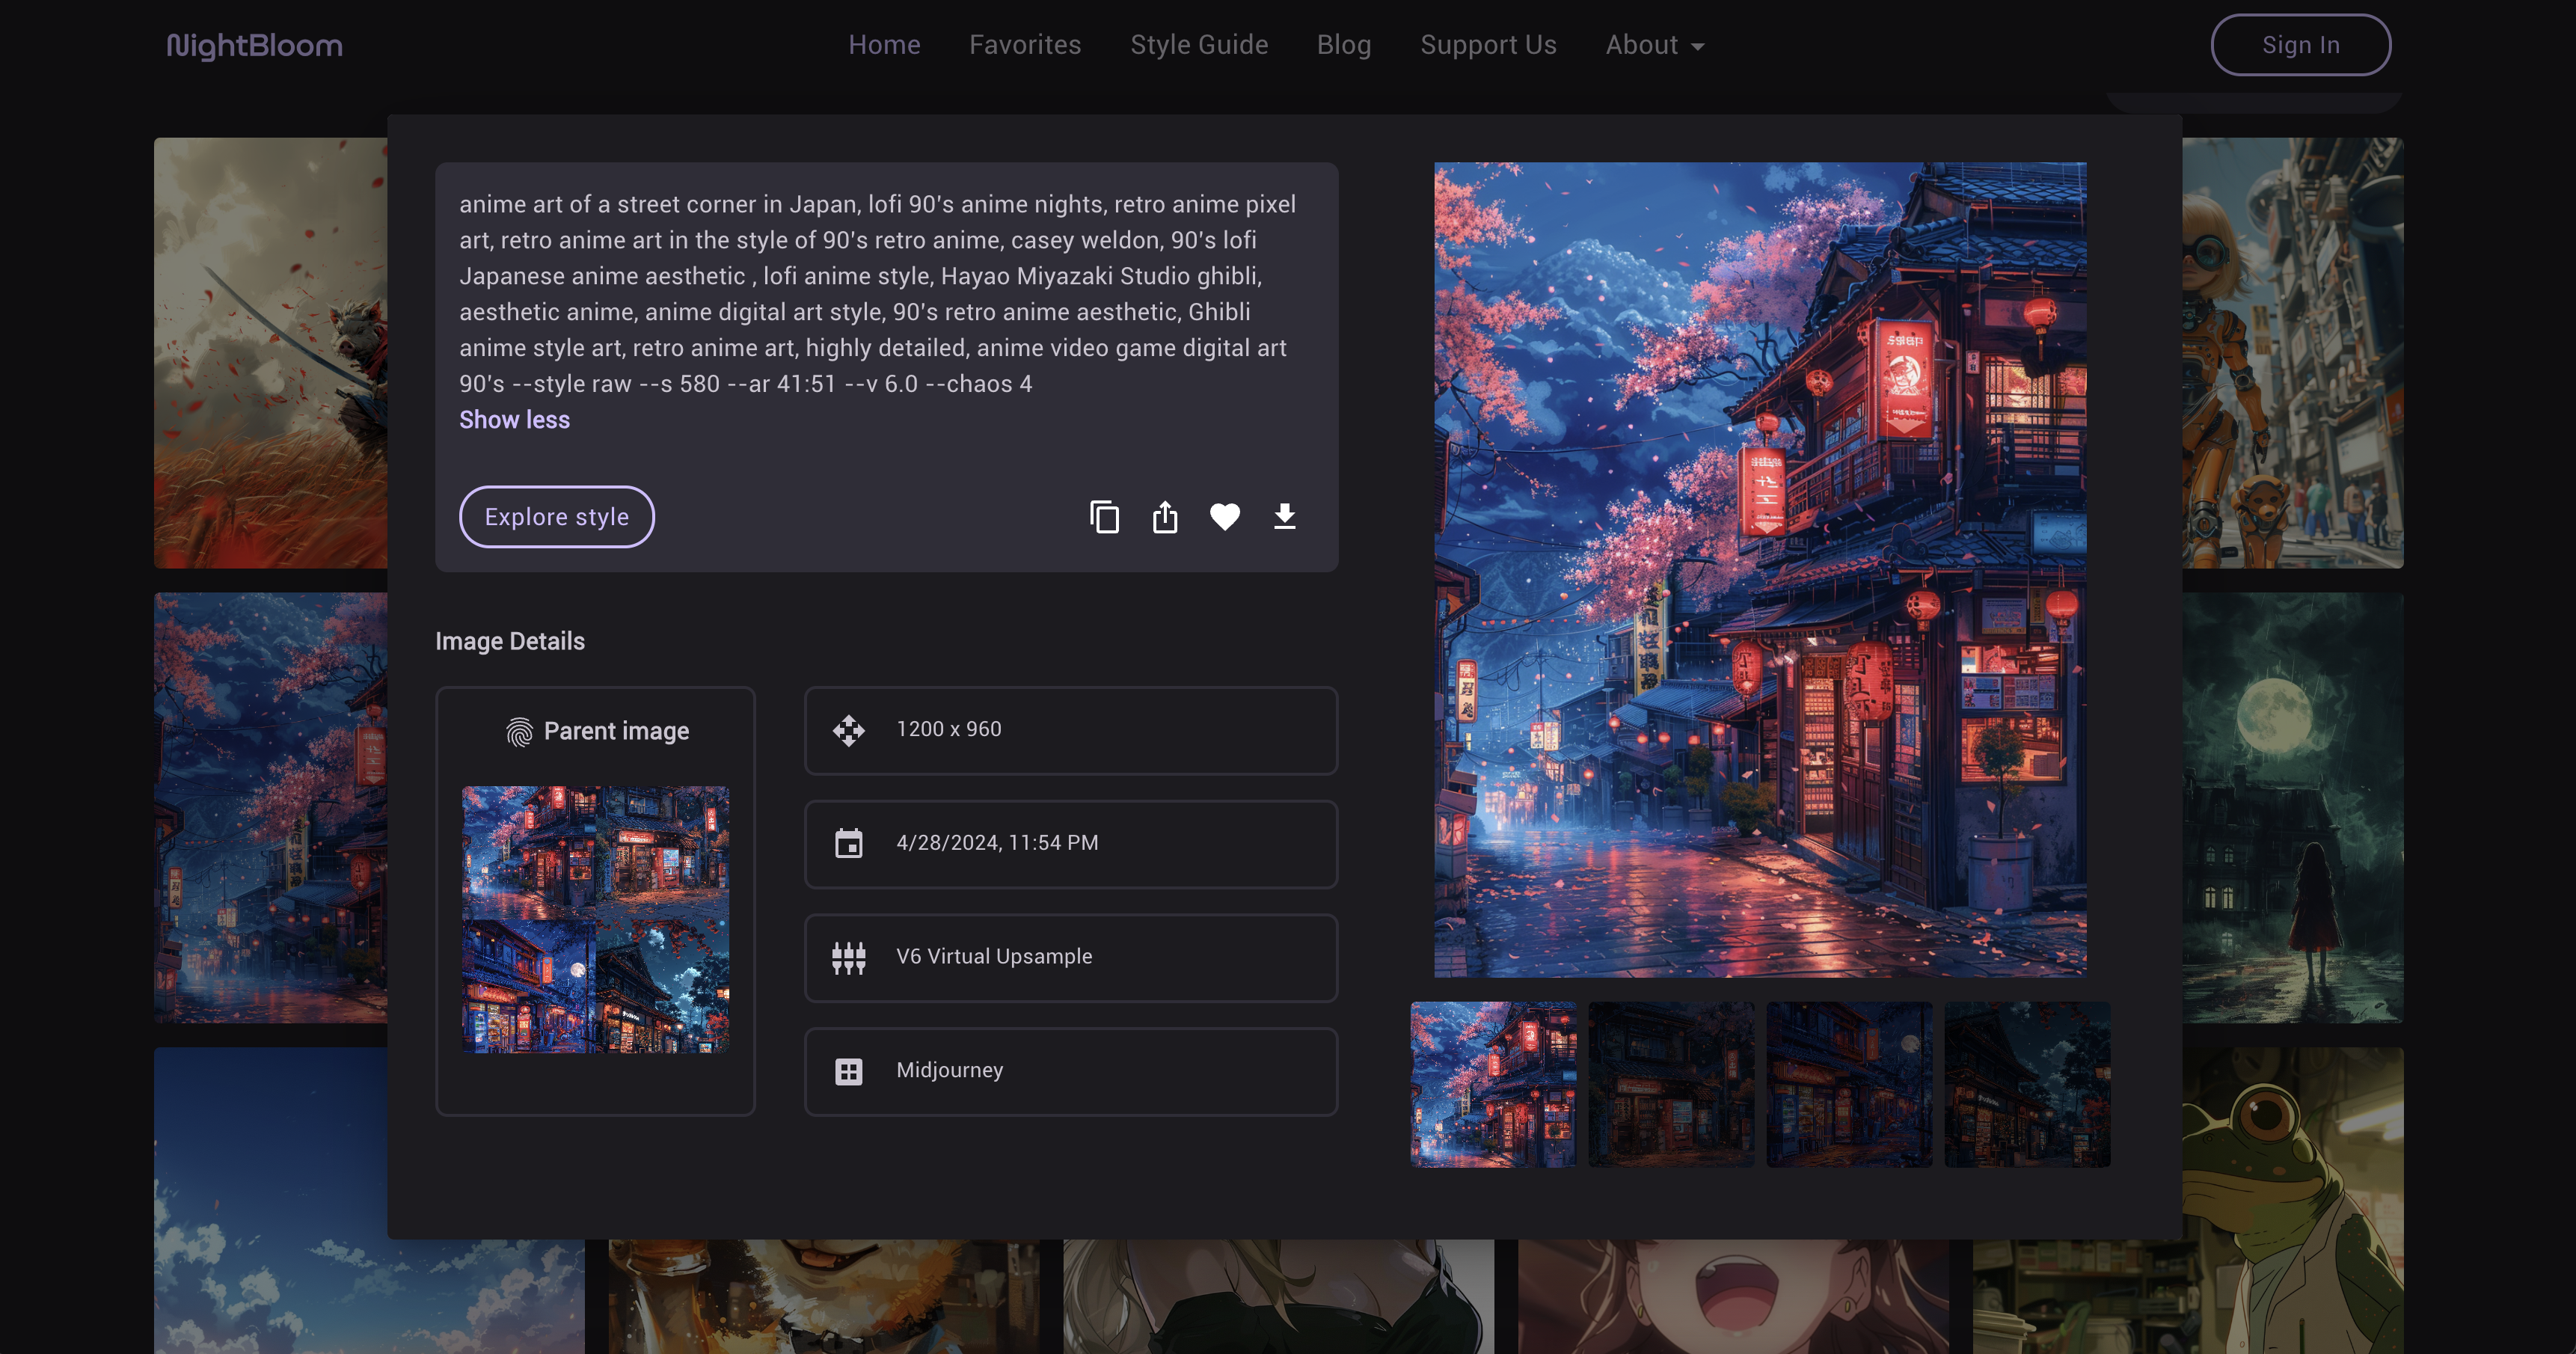This screenshot has width=2576, height=1354.
Task: Download the image via download icon
Action: (x=1285, y=517)
